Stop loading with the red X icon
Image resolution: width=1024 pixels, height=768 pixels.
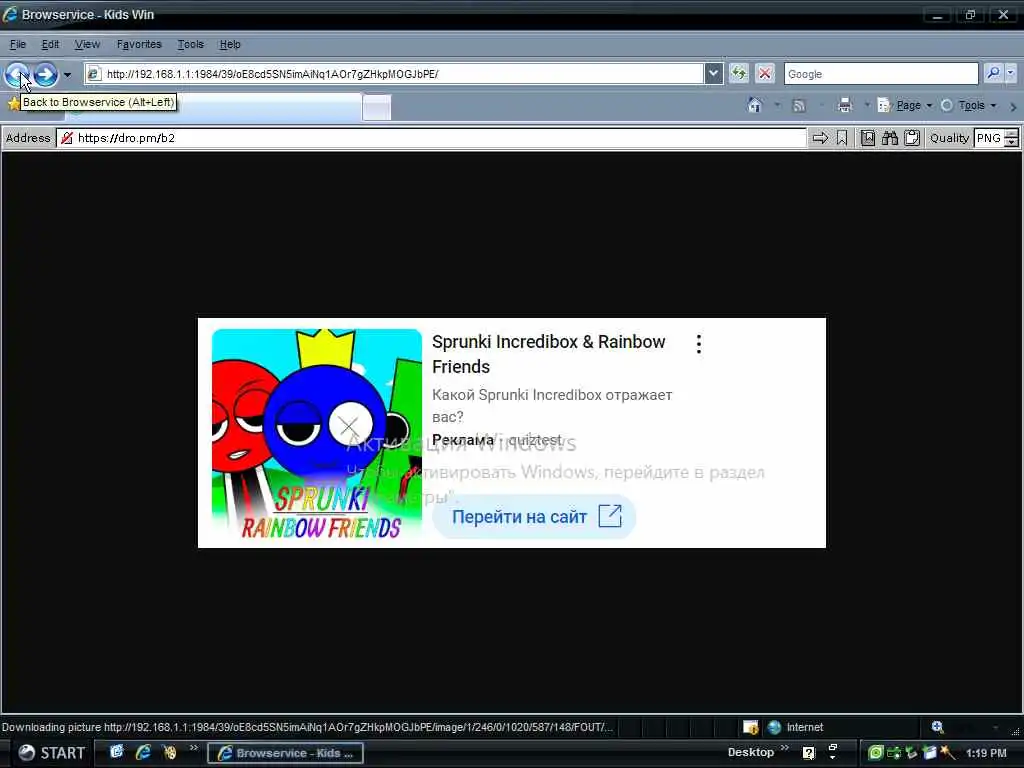765,74
